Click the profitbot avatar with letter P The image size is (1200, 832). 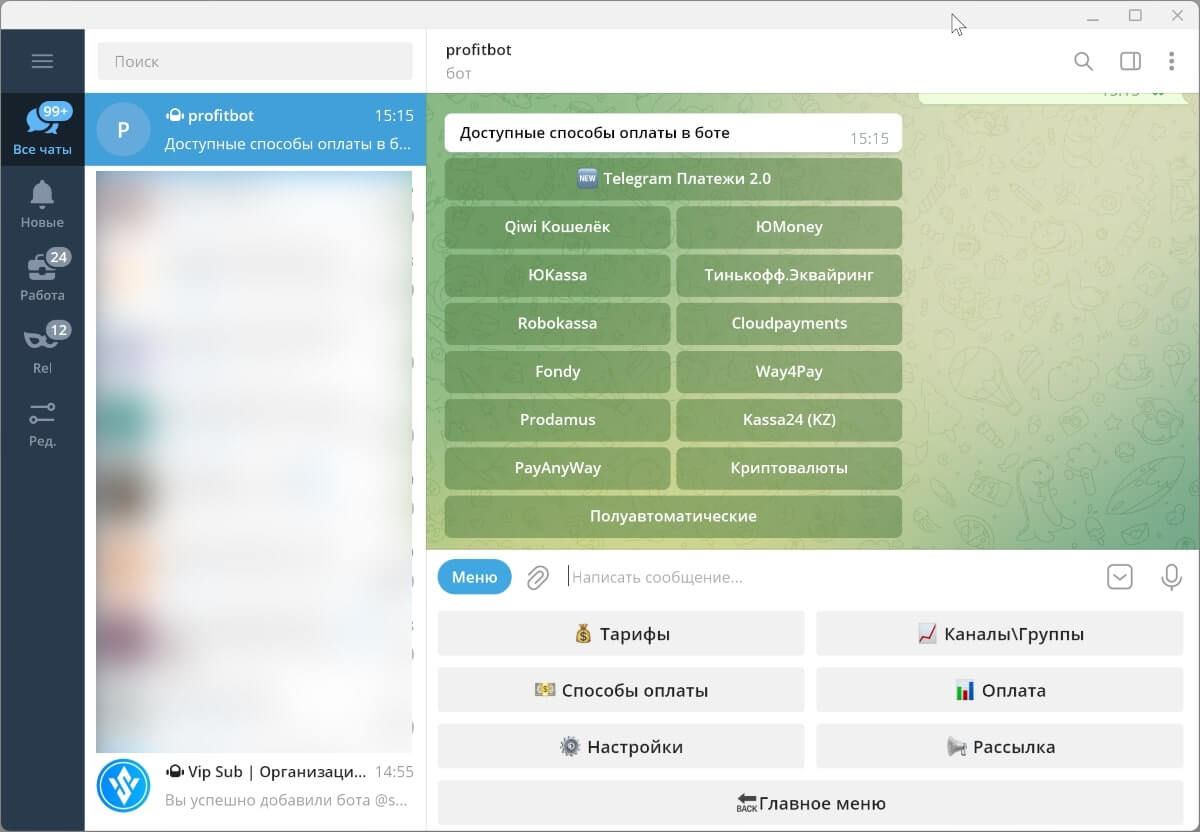click(123, 130)
